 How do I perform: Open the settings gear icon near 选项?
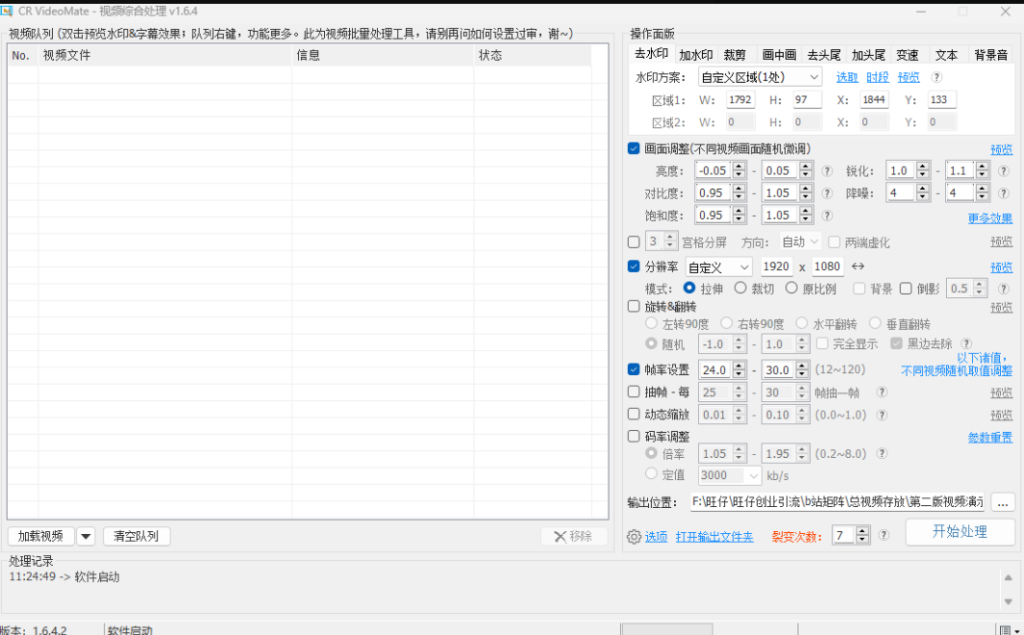click(x=633, y=536)
